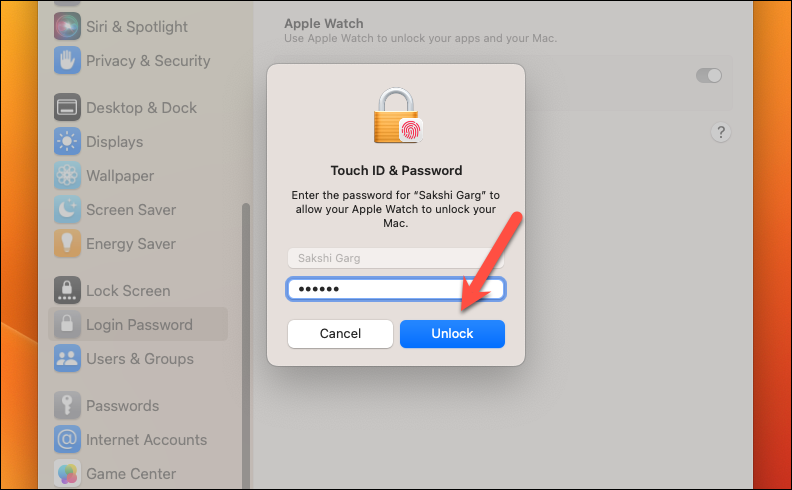Select the Displays sun icon
The image size is (792, 490).
(67, 141)
